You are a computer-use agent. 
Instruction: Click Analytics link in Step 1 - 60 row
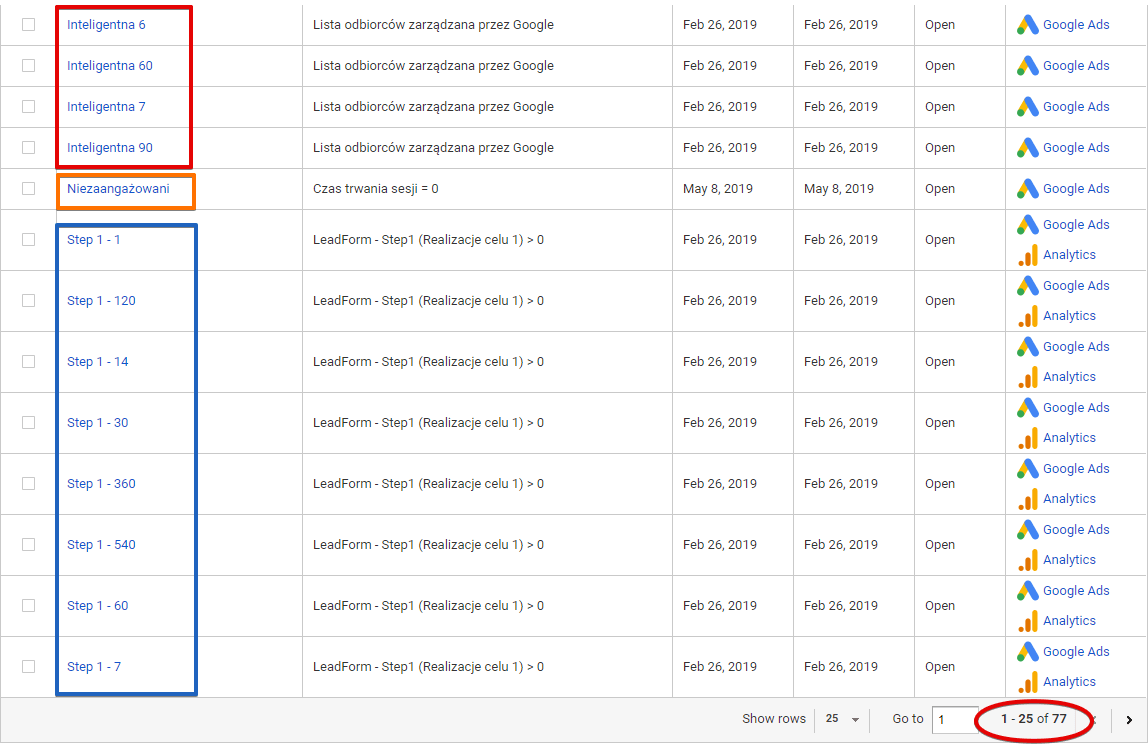[1069, 621]
